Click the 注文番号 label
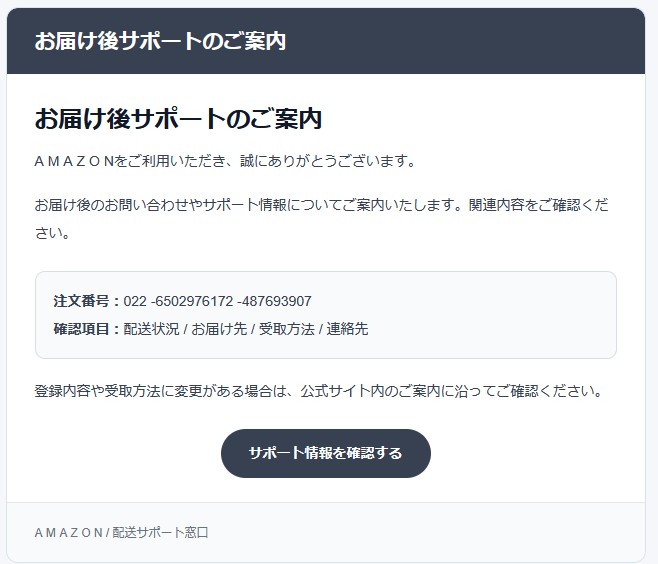This screenshot has height=564, width=658. click(x=85, y=301)
